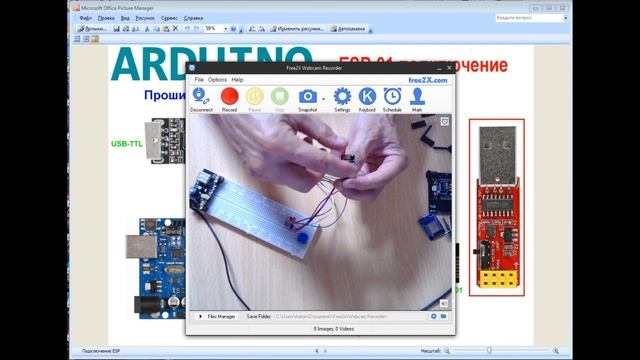
Task: Click the round blue settings icon by save folder
Action: point(433,316)
